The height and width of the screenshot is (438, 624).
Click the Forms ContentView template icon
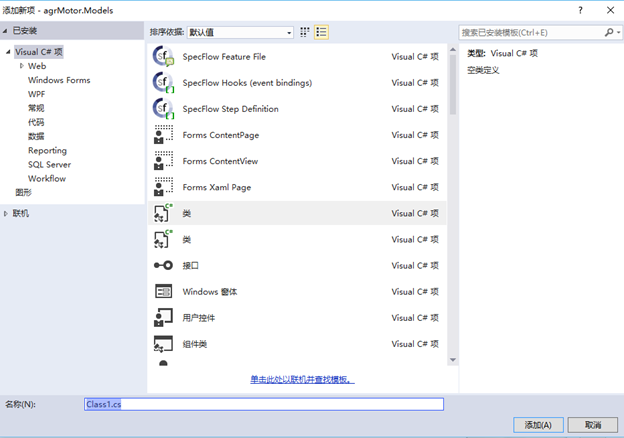click(163, 161)
